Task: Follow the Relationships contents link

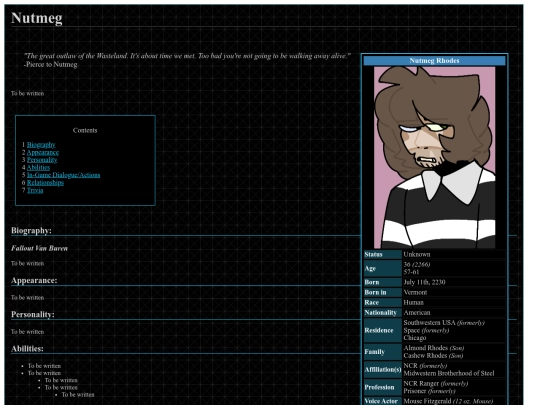Action: [45, 183]
